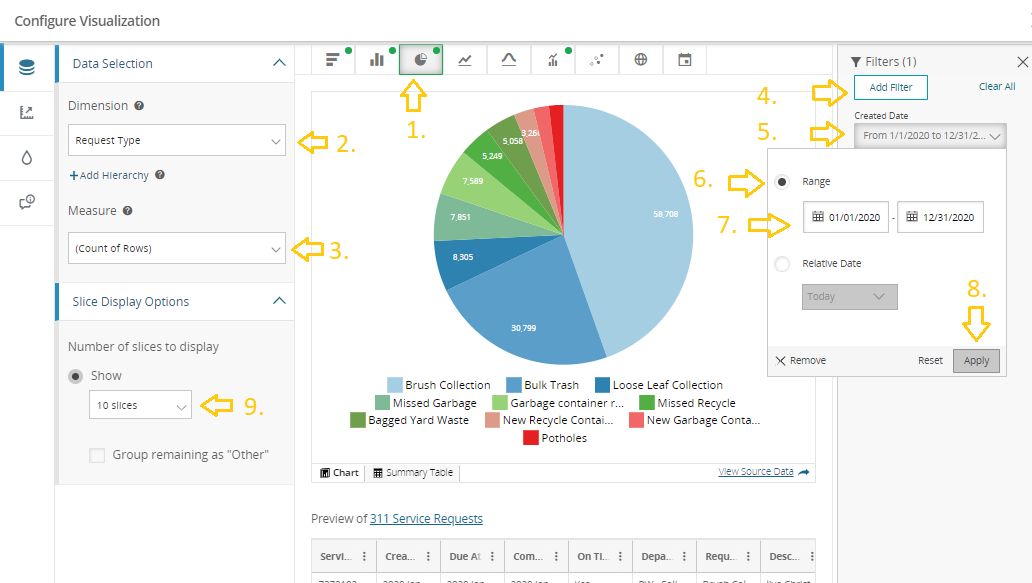Screen dimensions: 1032x583
Task: Switch to the Summary Table tab
Action: coord(413,472)
